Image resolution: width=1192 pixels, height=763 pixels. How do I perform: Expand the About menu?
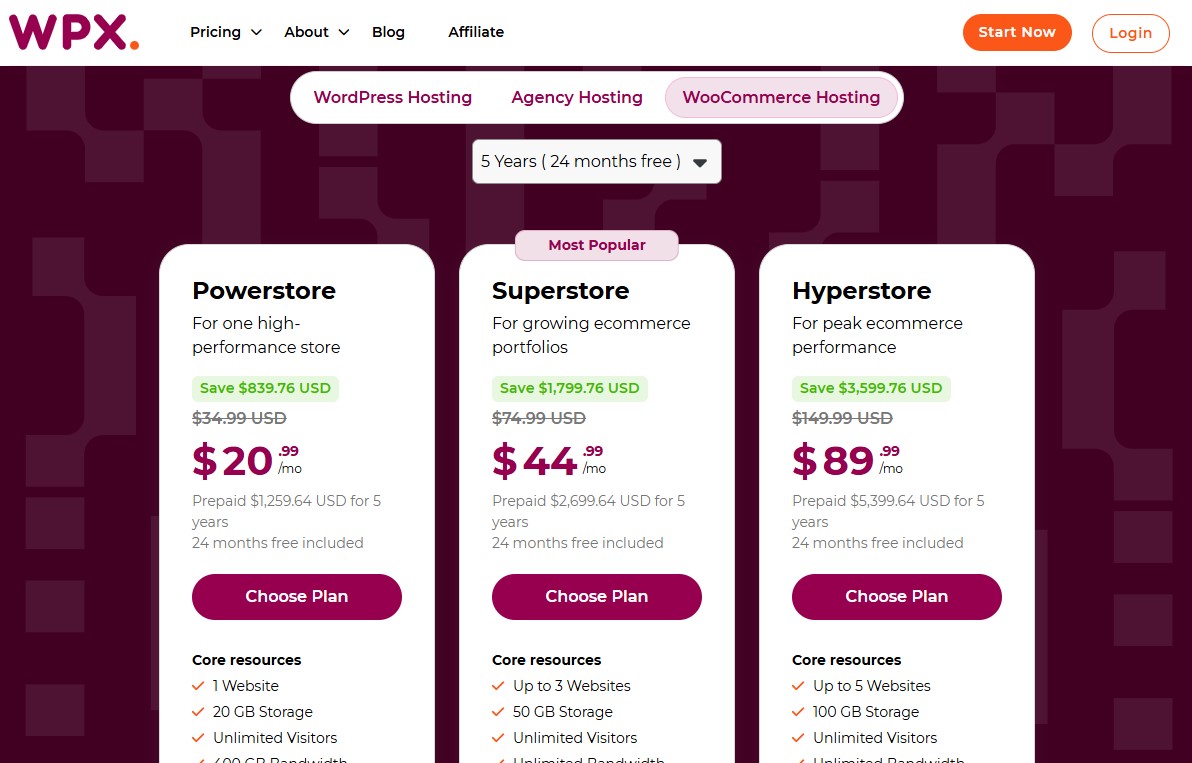pyautogui.click(x=314, y=32)
